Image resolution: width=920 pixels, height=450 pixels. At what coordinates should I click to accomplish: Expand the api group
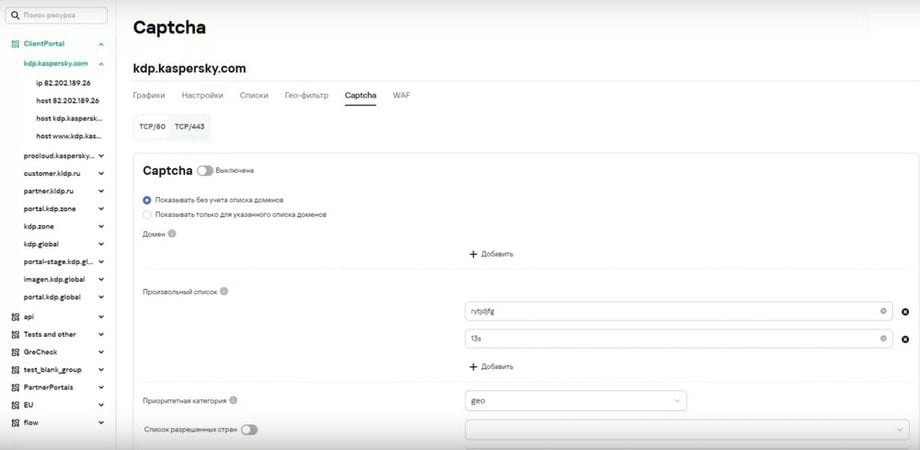(102, 317)
